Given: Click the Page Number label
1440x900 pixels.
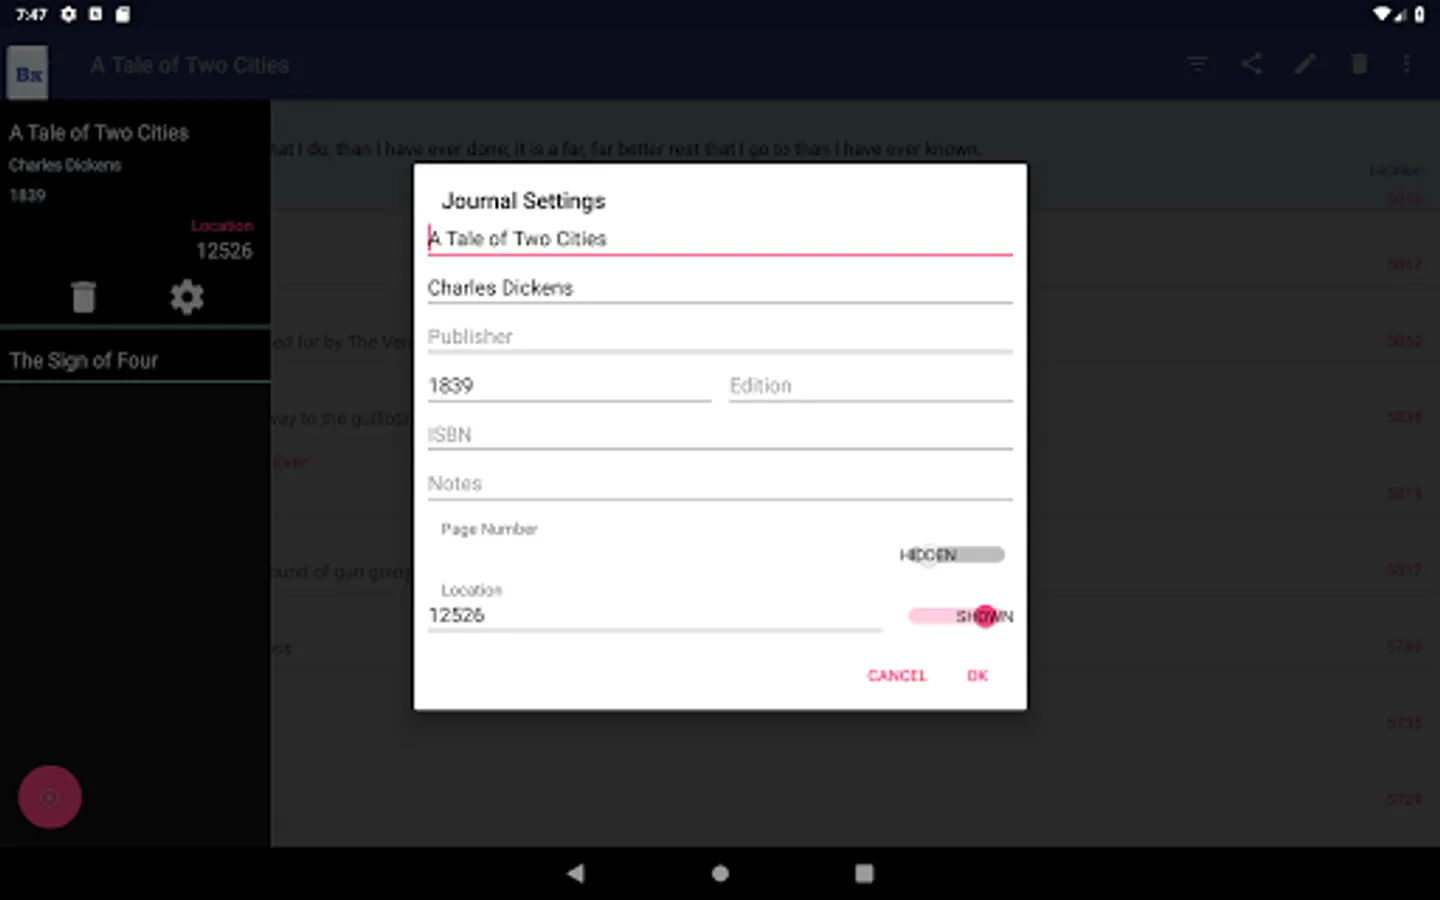Looking at the screenshot, I should (489, 529).
